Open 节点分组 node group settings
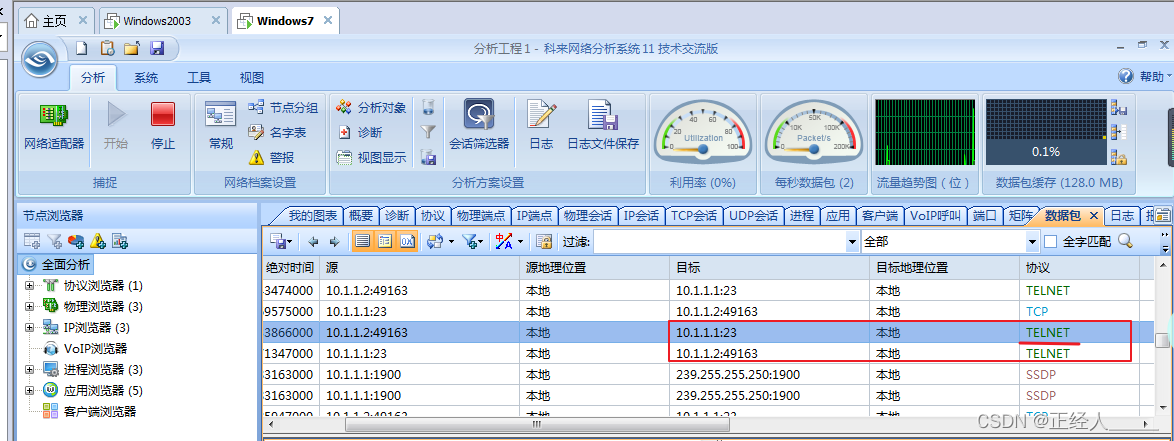The height and width of the screenshot is (441, 1174). coord(283,108)
